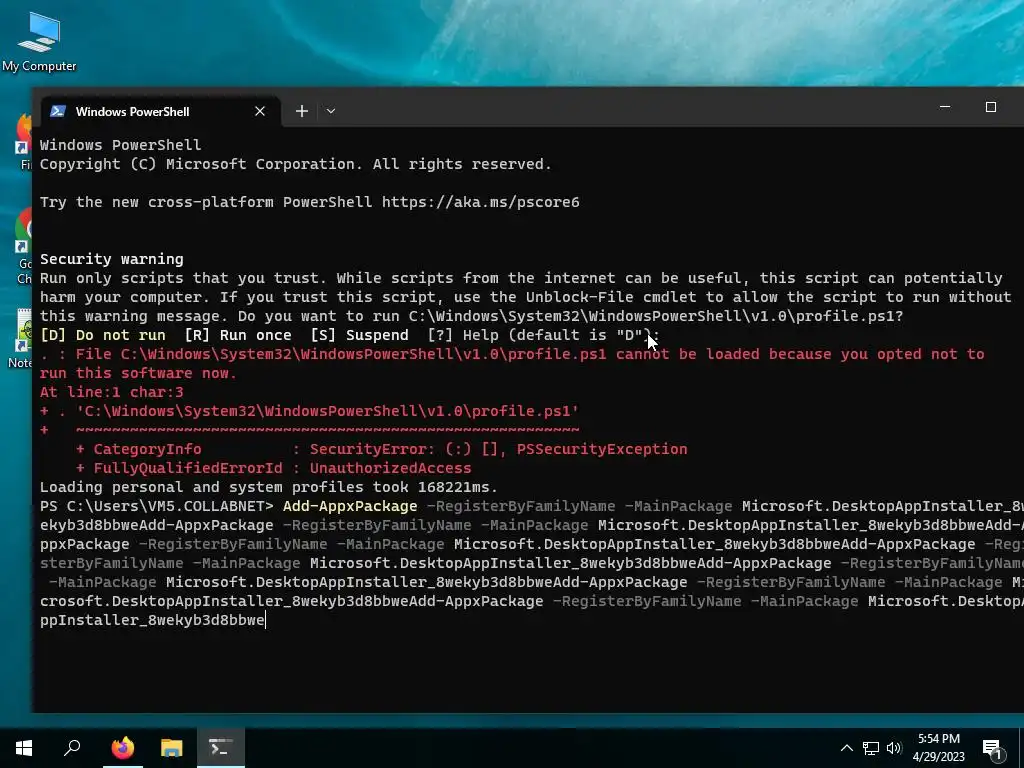Click 'PSSecurityException' in the error output
The width and height of the screenshot is (1024, 768).
click(601, 449)
